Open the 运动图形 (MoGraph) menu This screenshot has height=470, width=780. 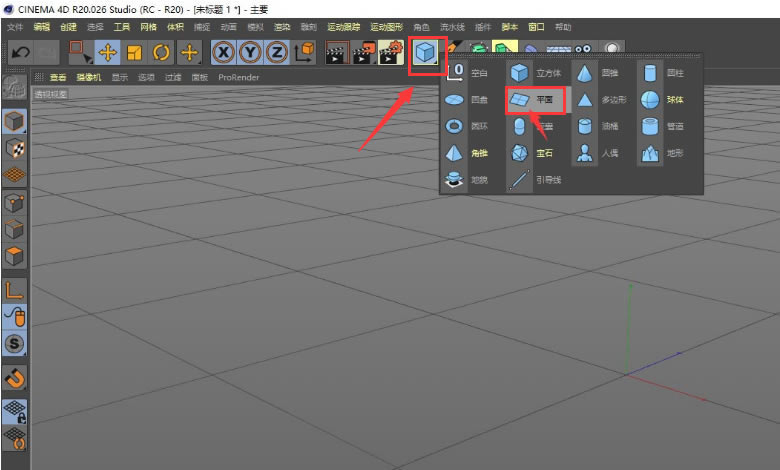pyautogui.click(x=387, y=27)
